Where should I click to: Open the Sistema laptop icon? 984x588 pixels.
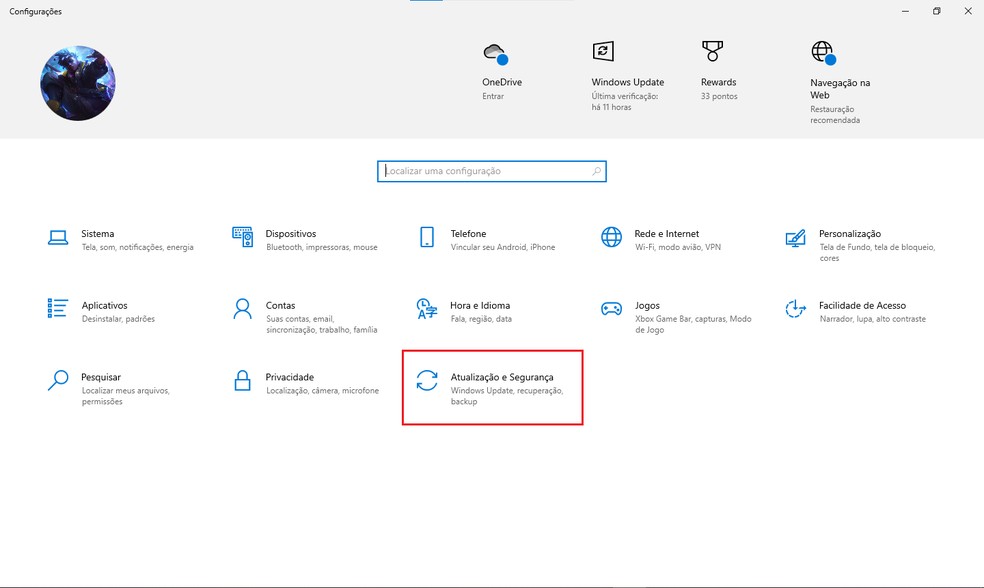[58, 237]
